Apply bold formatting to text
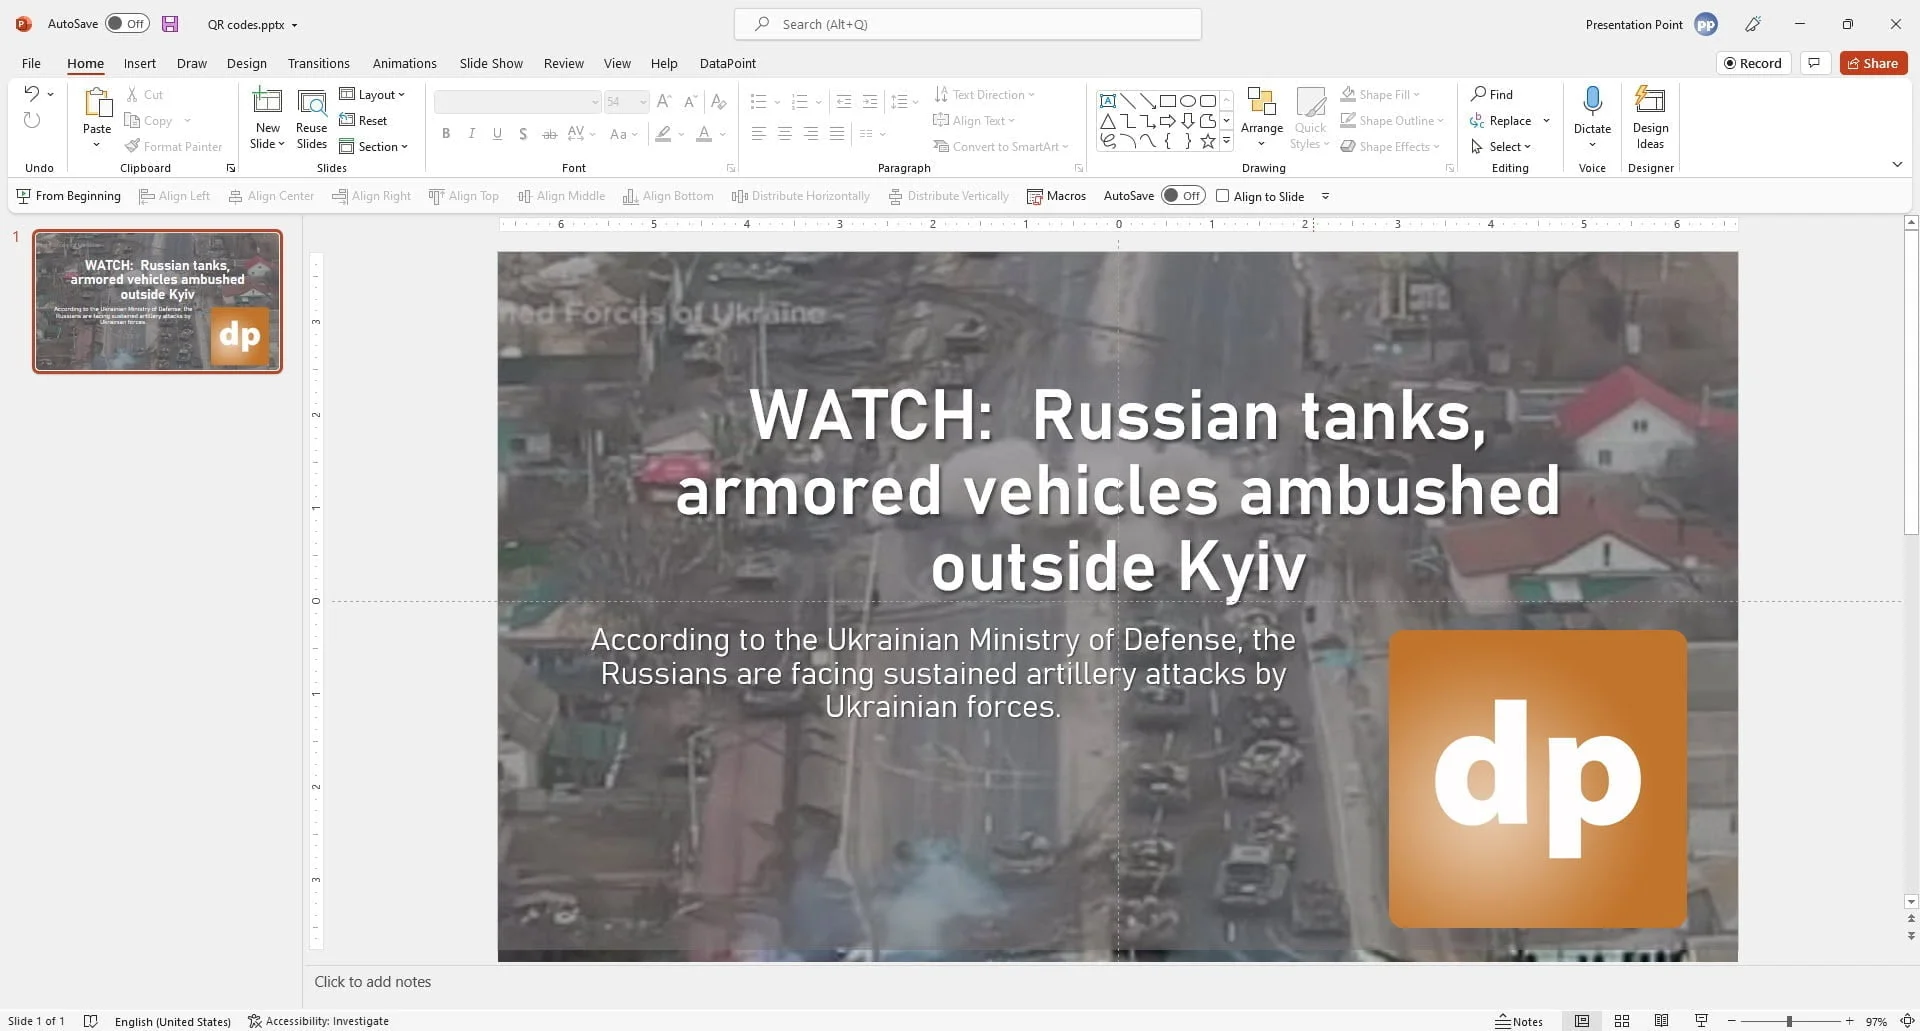 coord(446,133)
